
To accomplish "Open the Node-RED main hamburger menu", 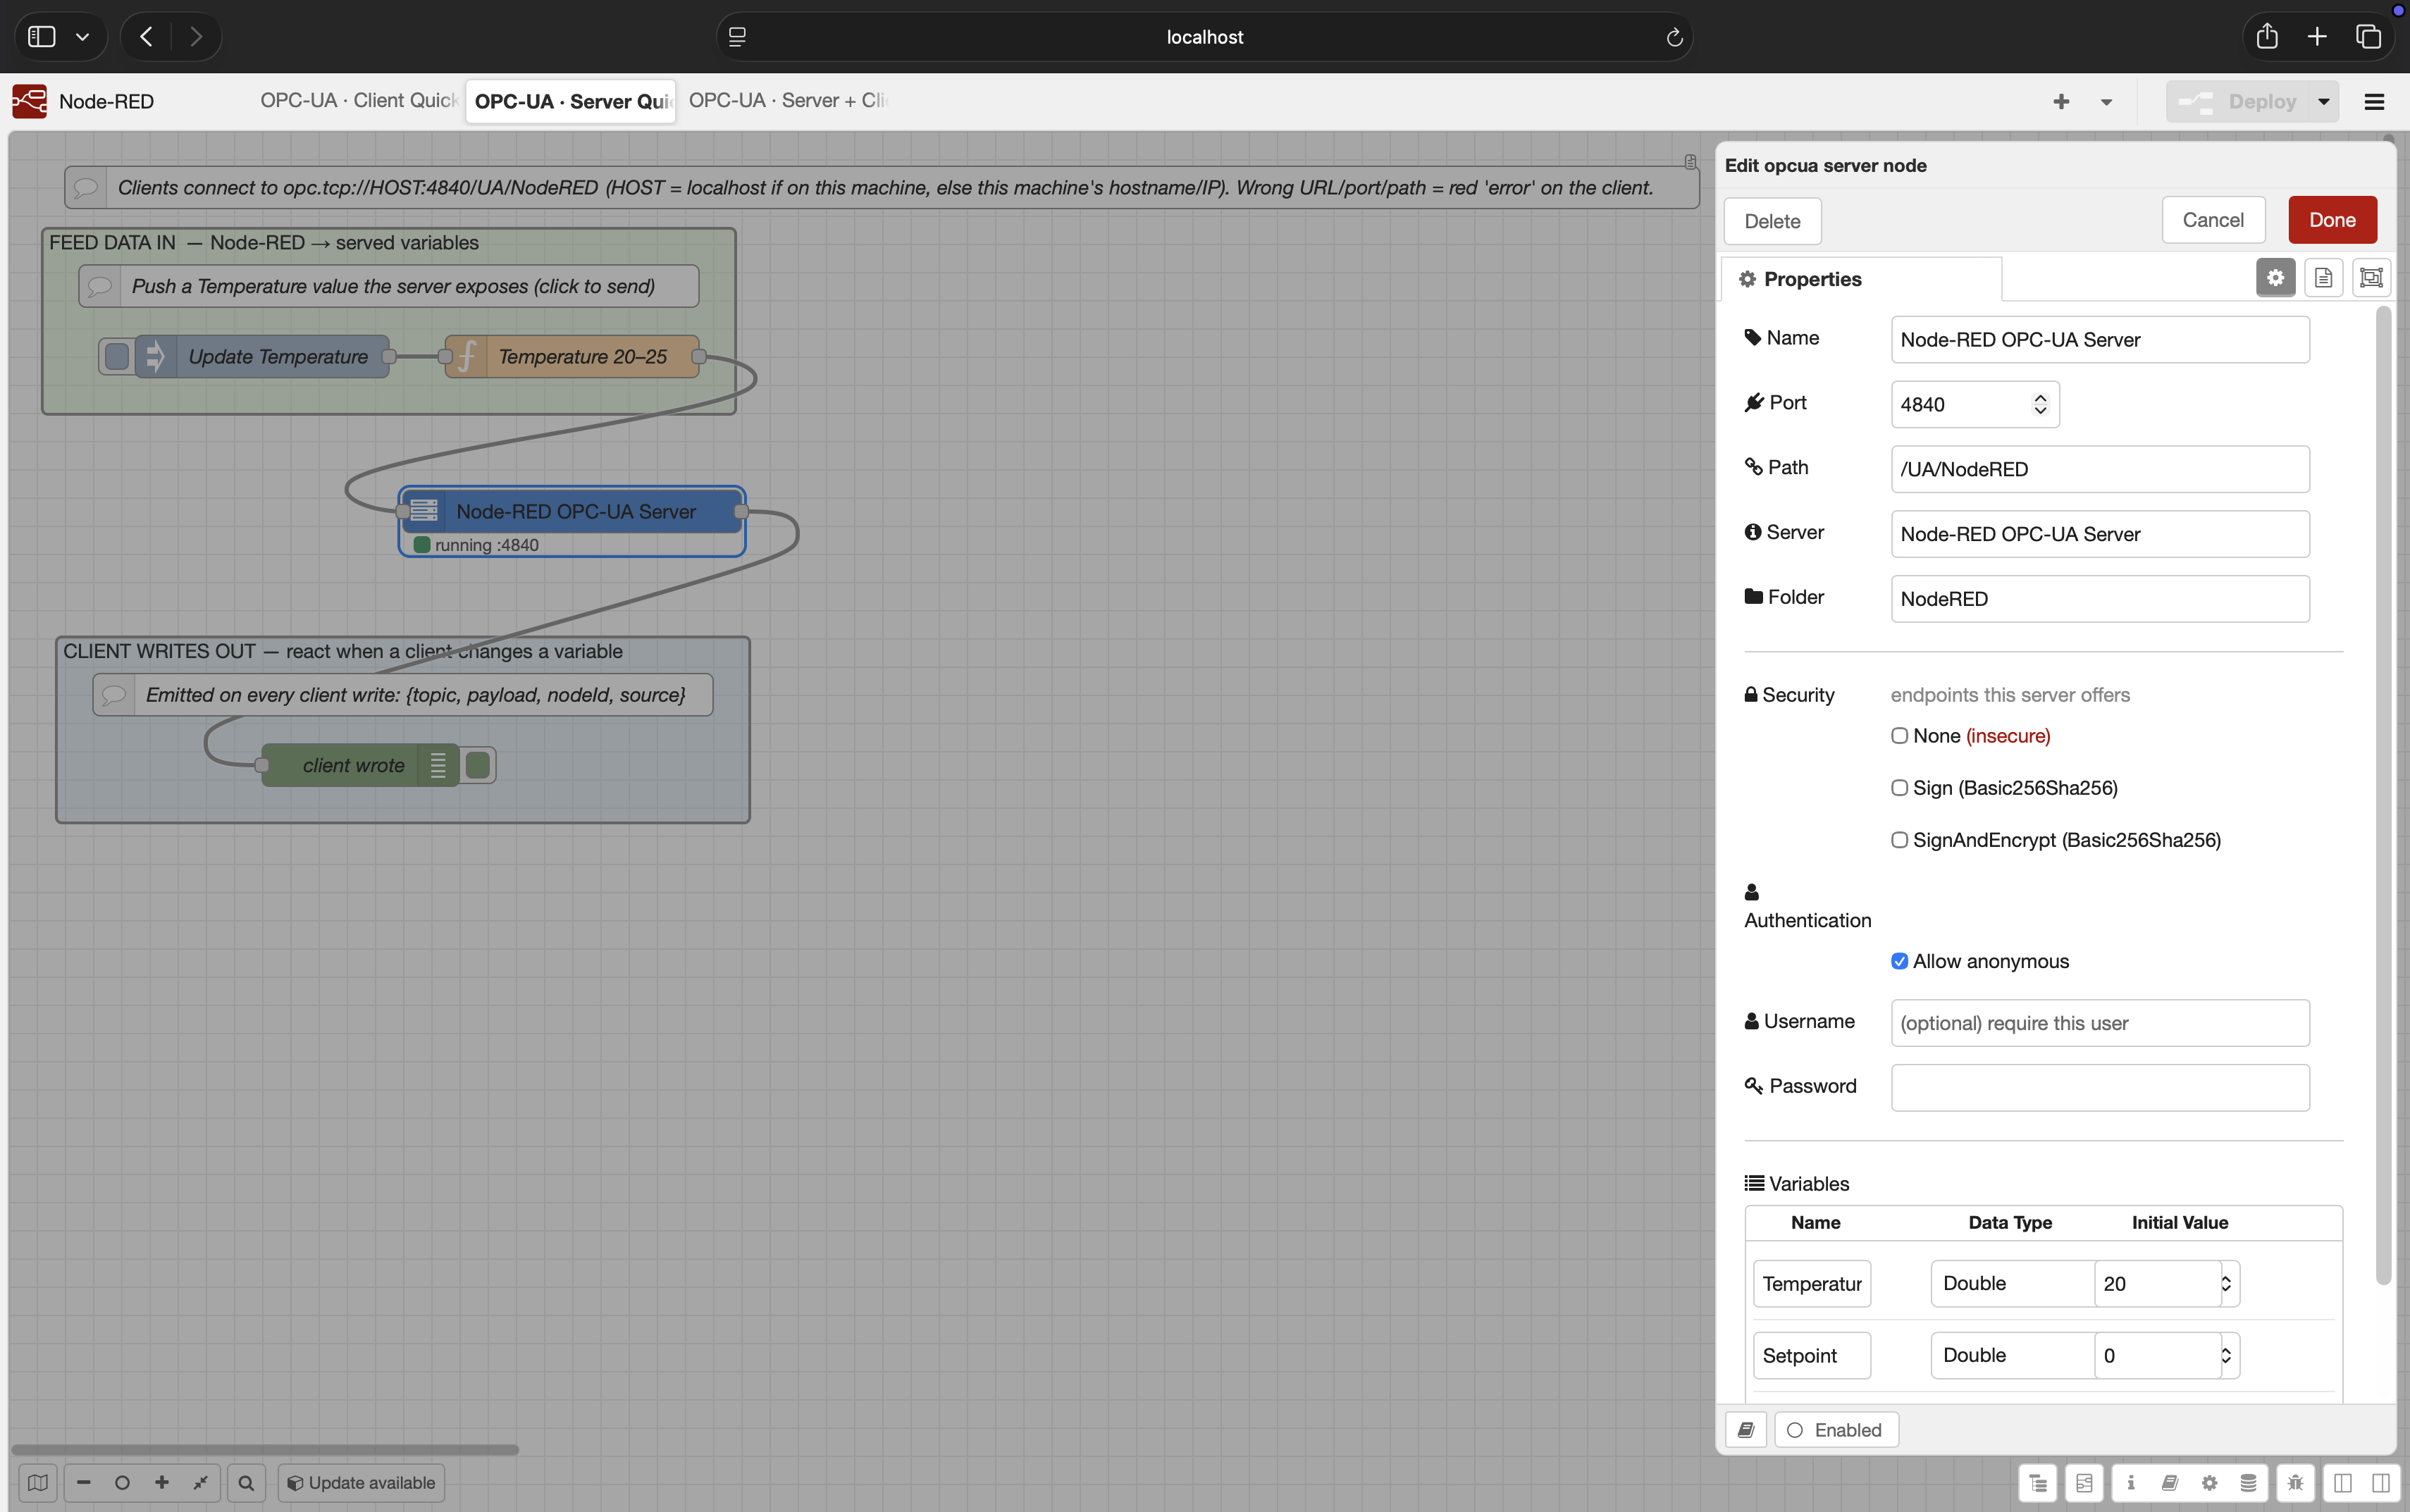I will (2374, 102).
